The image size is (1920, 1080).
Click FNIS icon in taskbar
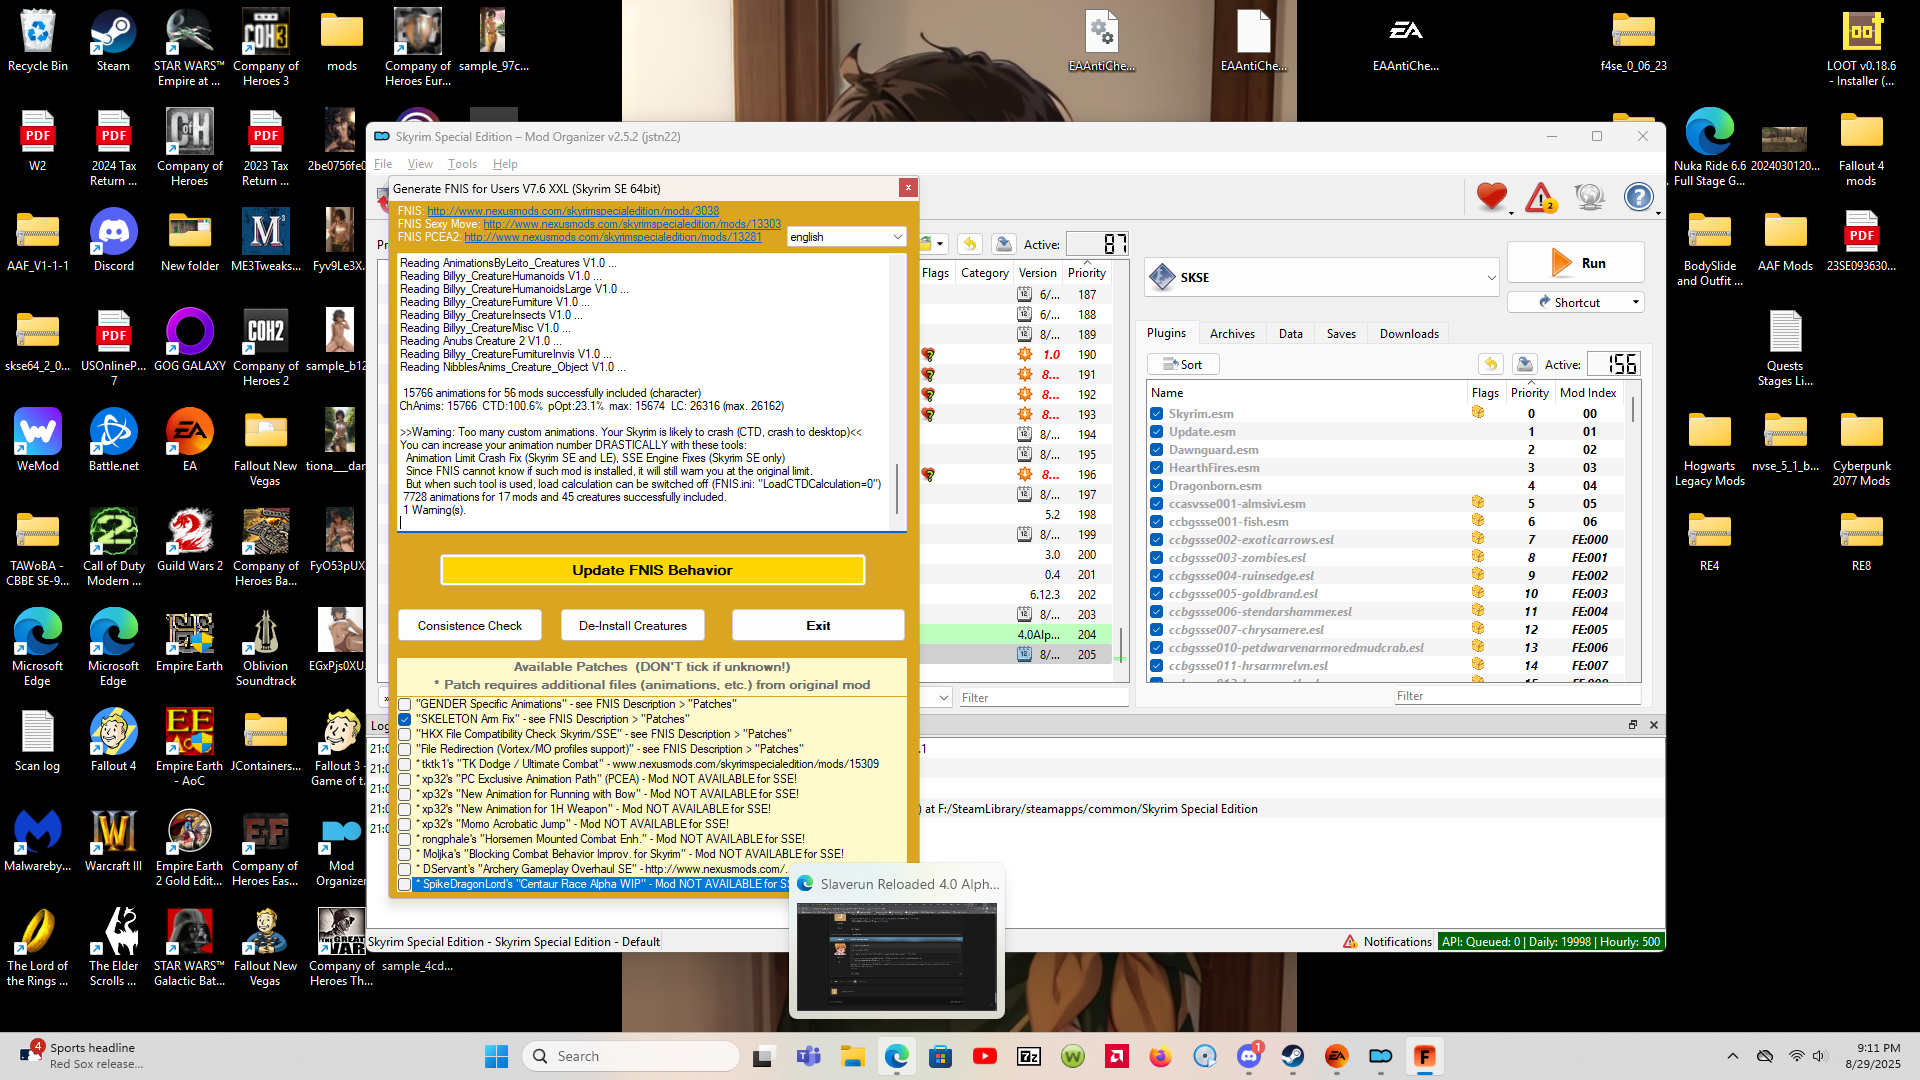[1425, 1056]
